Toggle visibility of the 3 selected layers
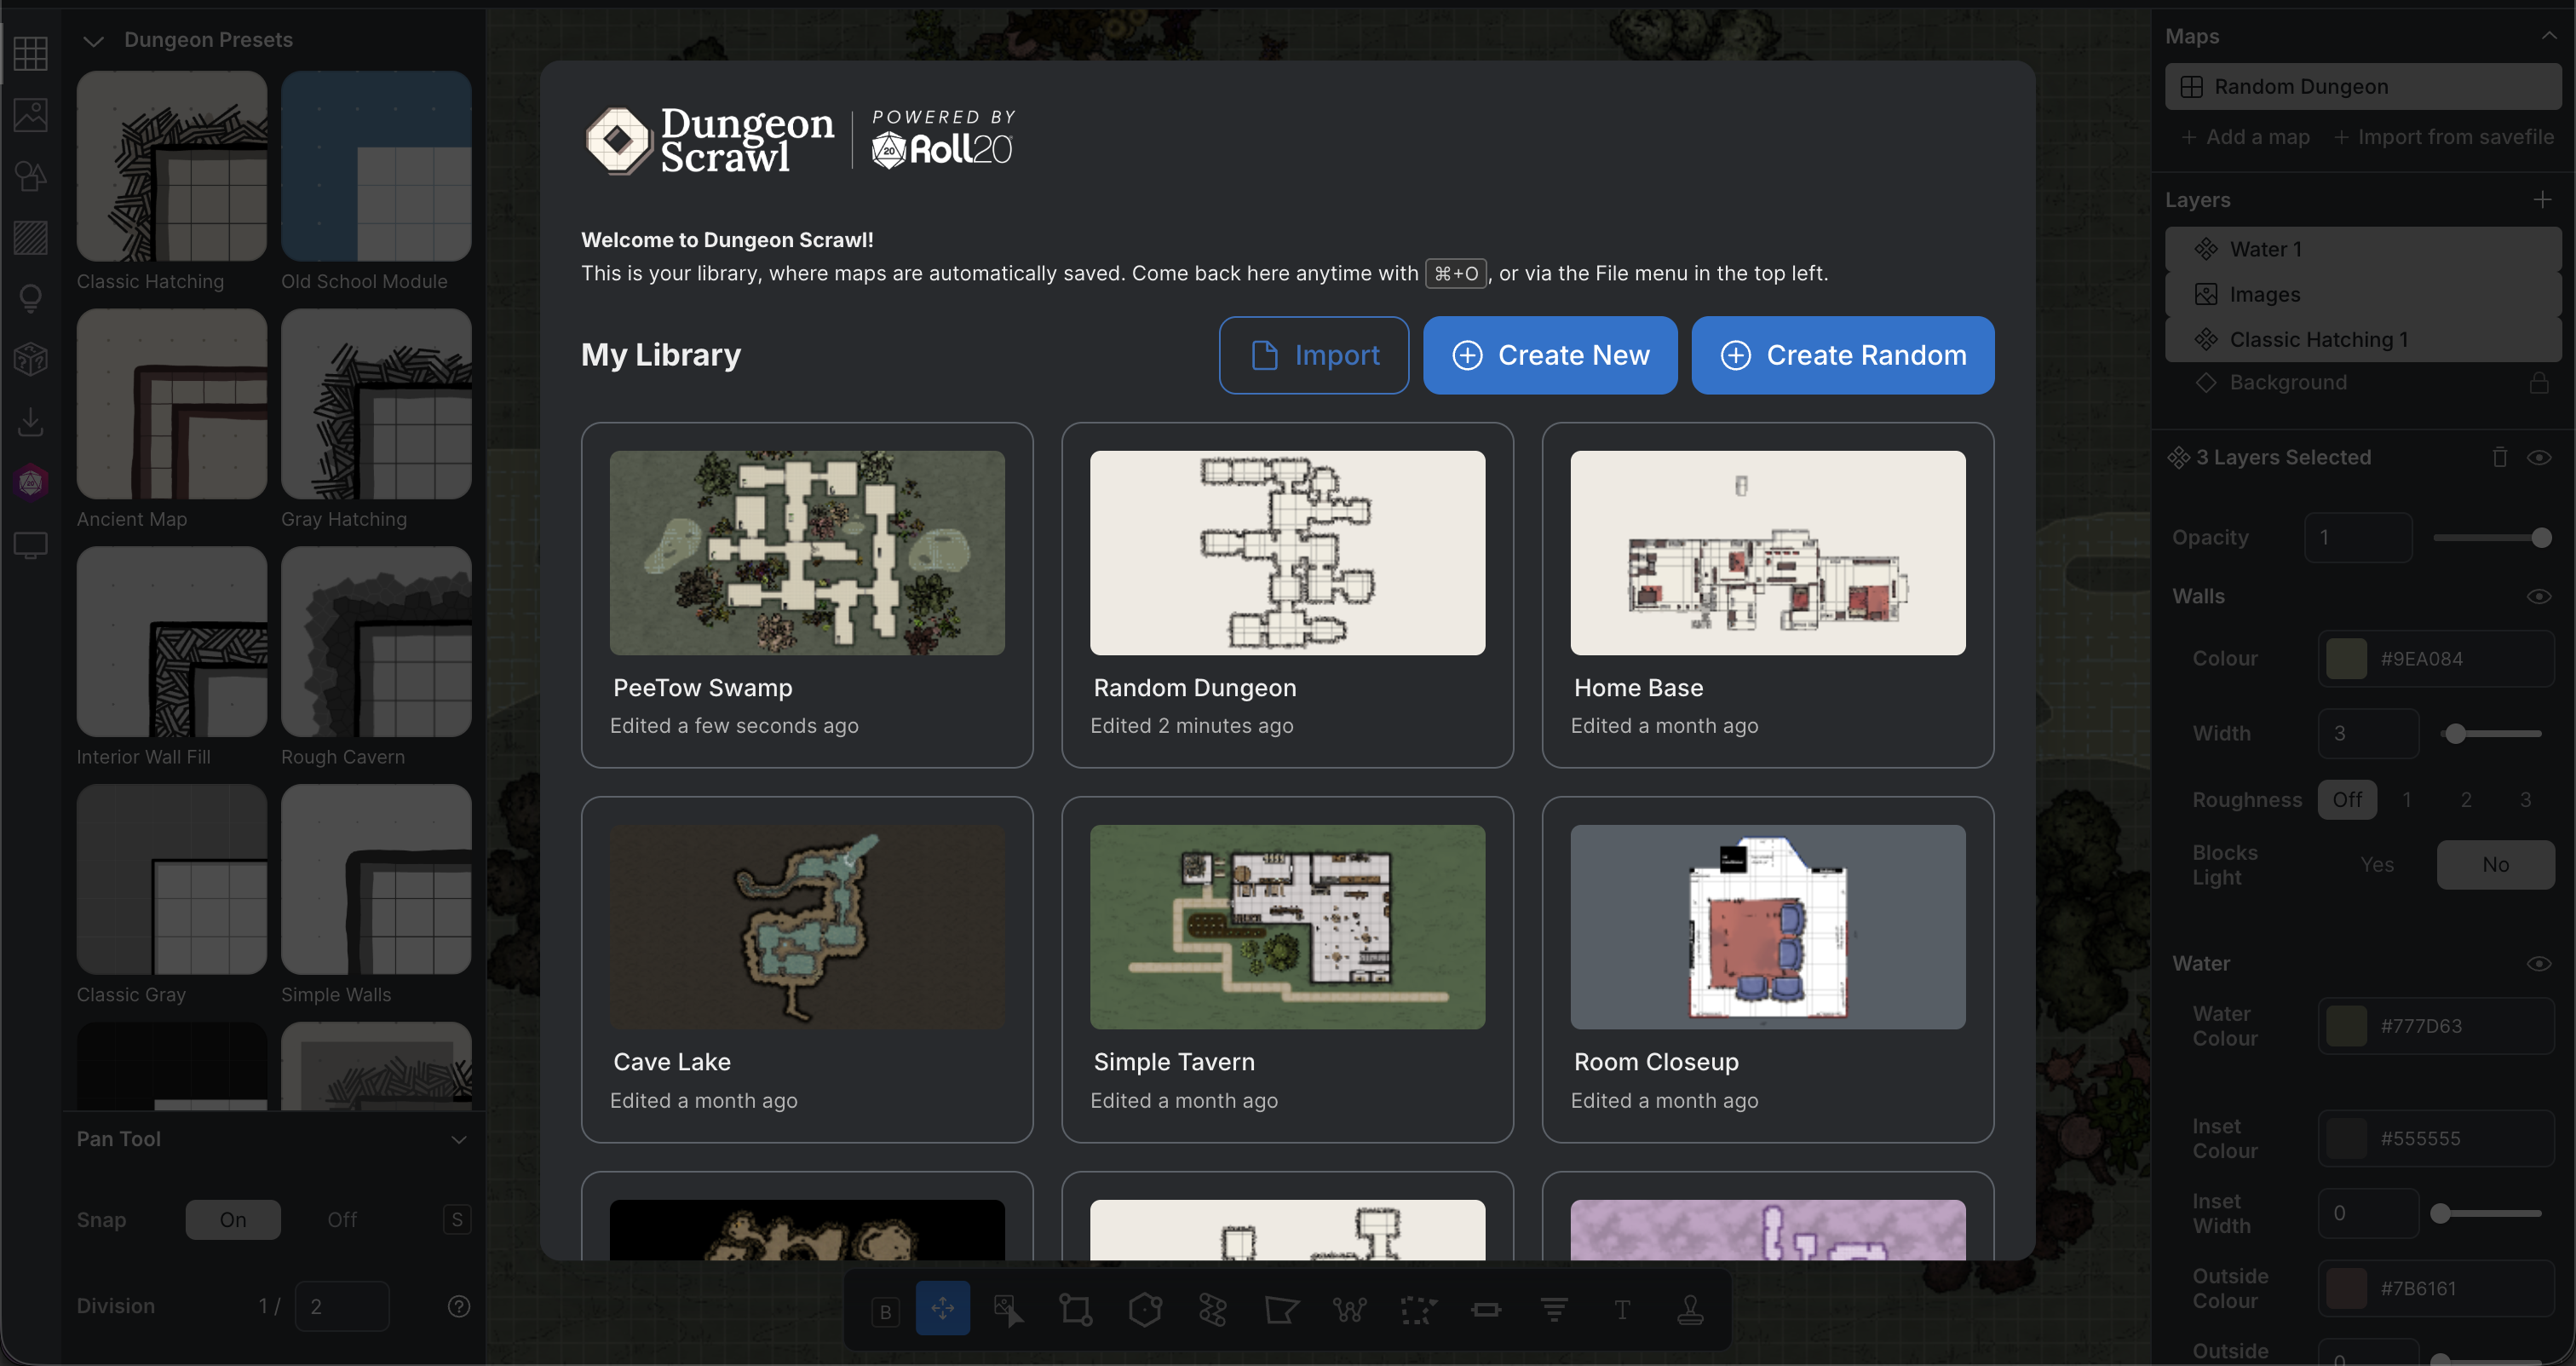 (2539, 457)
